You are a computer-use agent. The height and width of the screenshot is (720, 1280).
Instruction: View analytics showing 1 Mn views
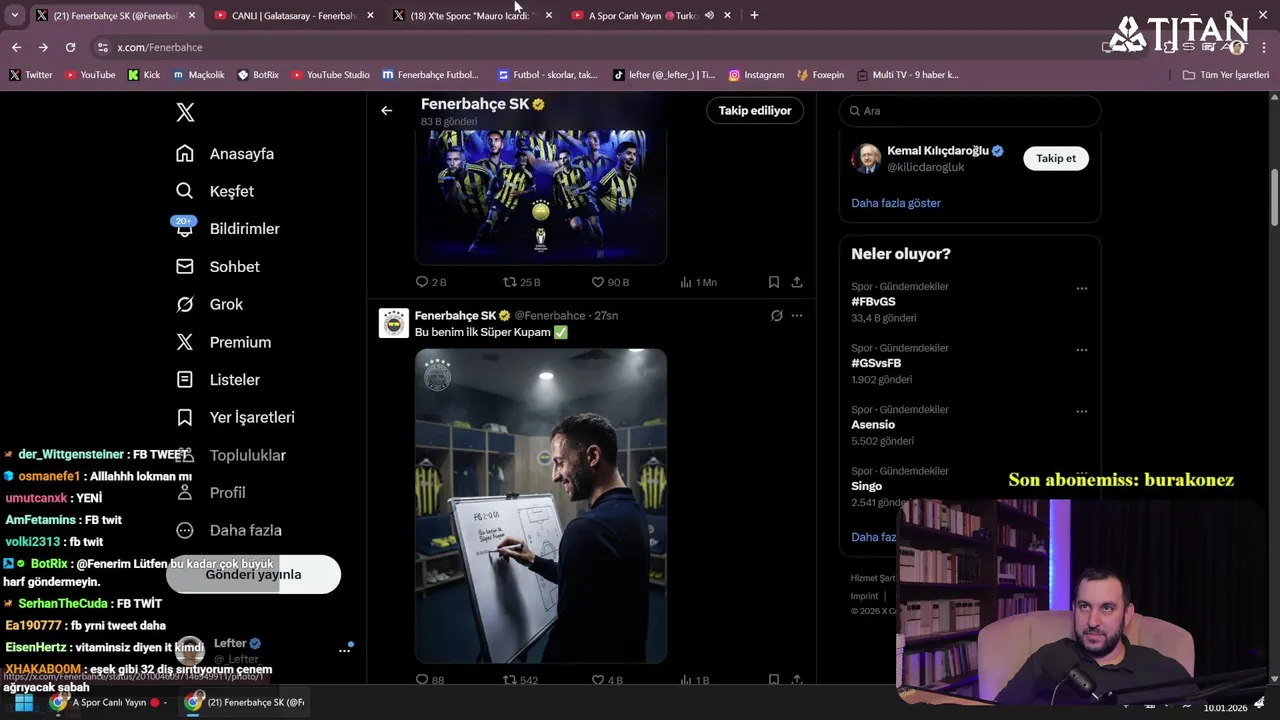[698, 282]
